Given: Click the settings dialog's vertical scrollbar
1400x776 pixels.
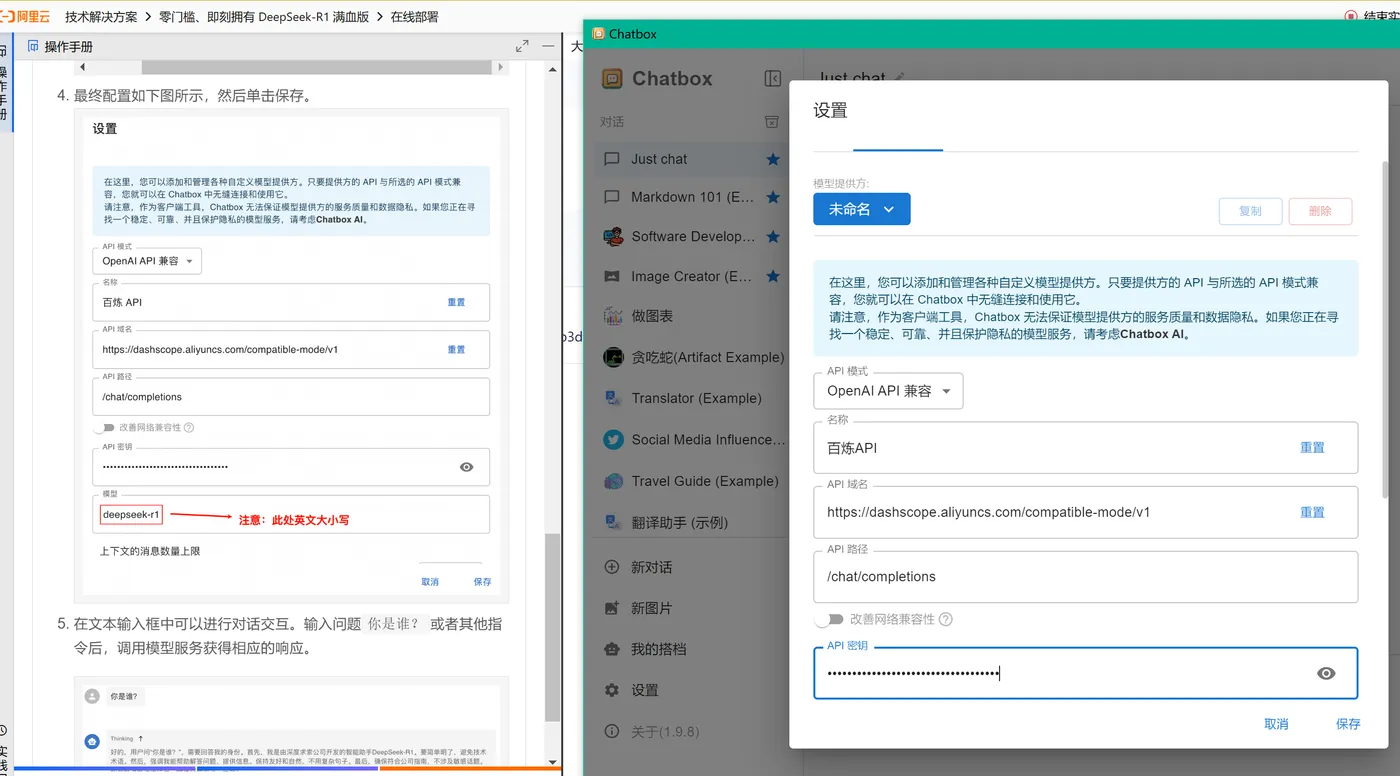Looking at the screenshot, I should pyautogui.click(x=1385, y=330).
